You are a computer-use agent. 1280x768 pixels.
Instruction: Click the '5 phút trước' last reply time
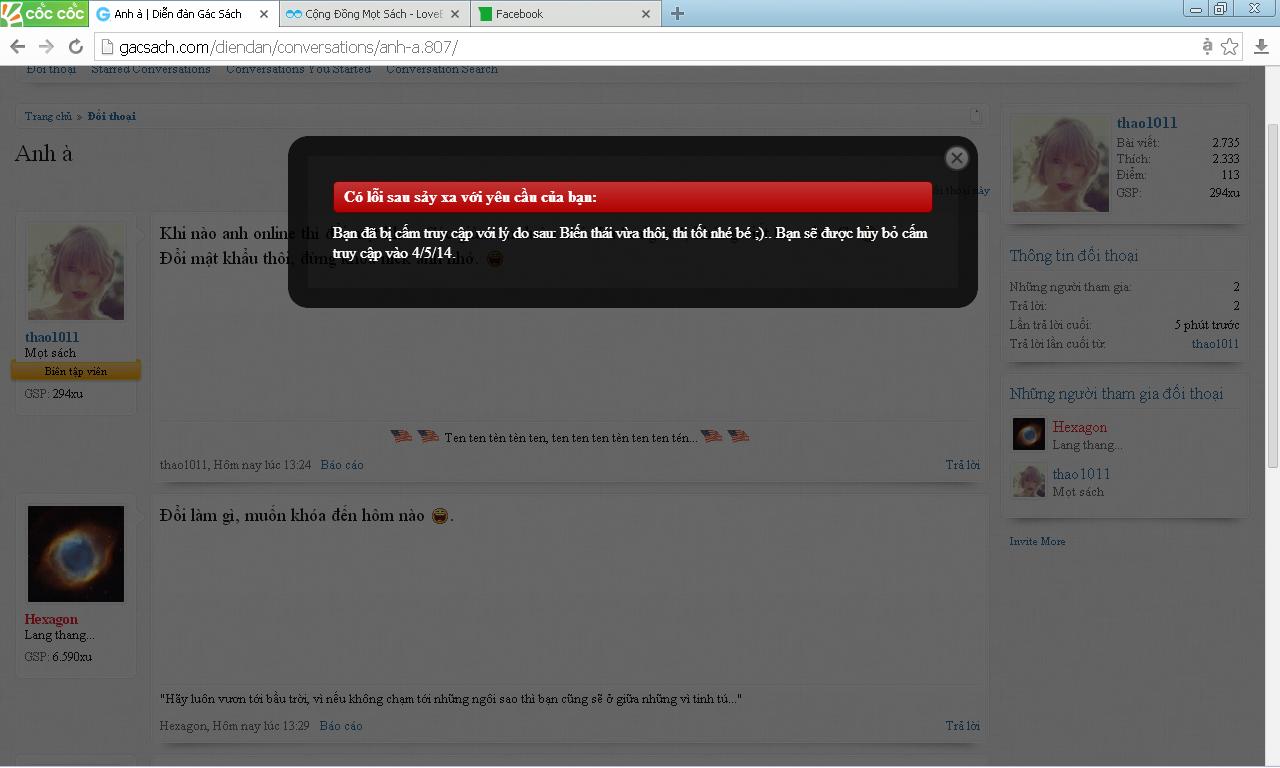point(1207,325)
